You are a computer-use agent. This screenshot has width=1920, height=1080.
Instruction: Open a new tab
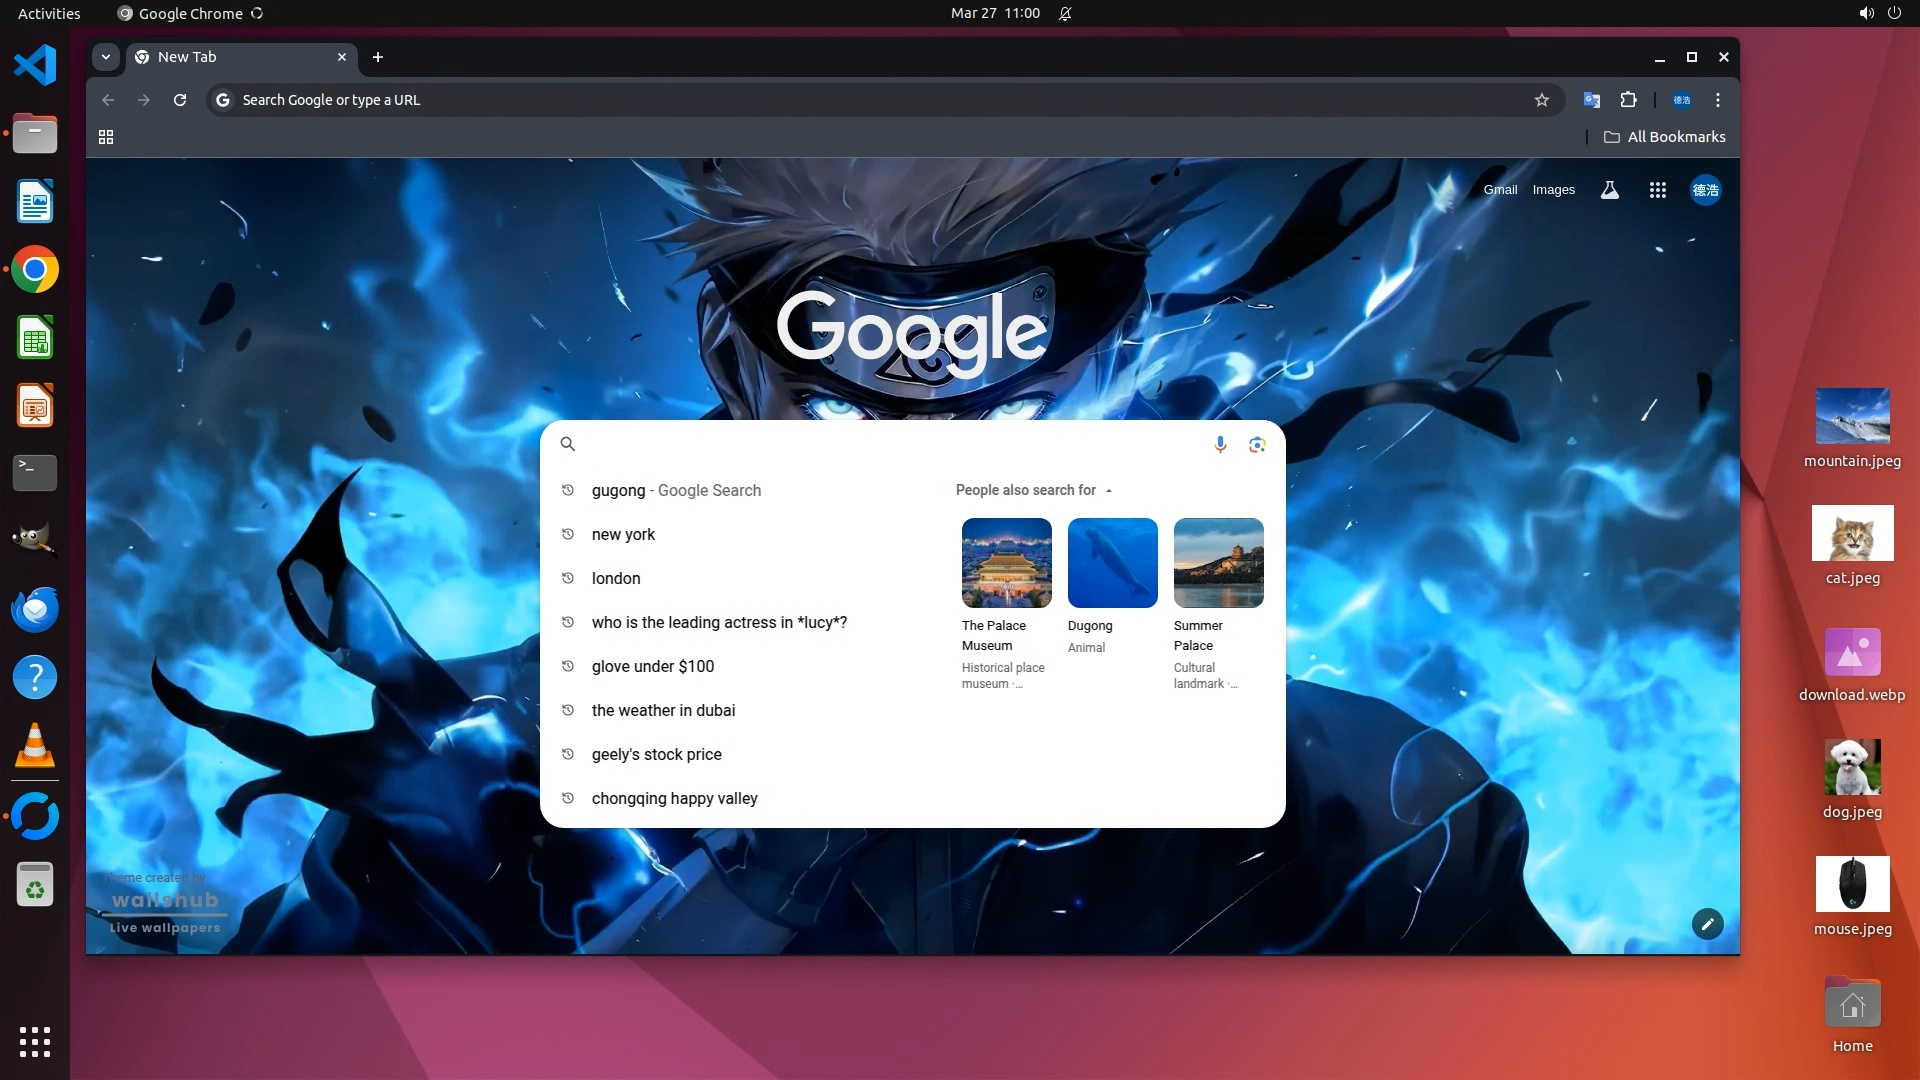tap(378, 57)
